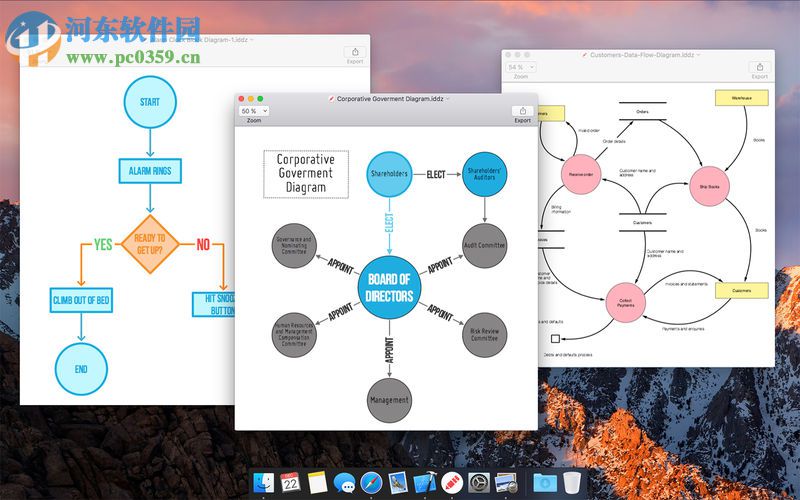Screen dimensions: 800x500
Task: Click the vertical blue ELECT label
Action: pos(389,223)
